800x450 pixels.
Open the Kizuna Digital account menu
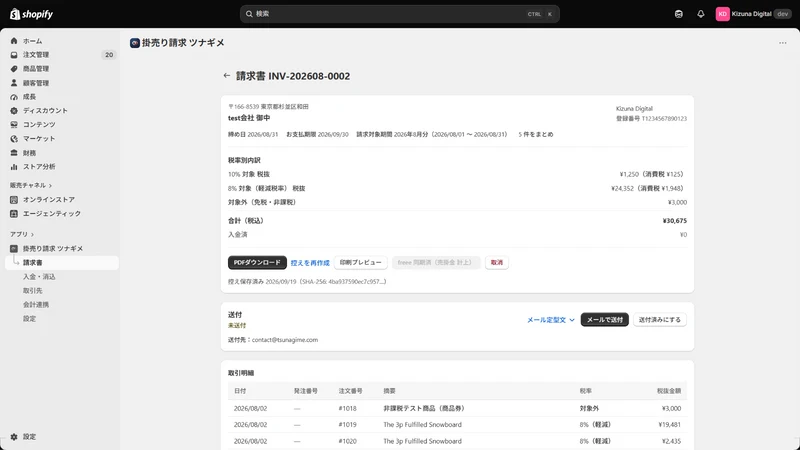pyautogui.click(x=753, y=14)
